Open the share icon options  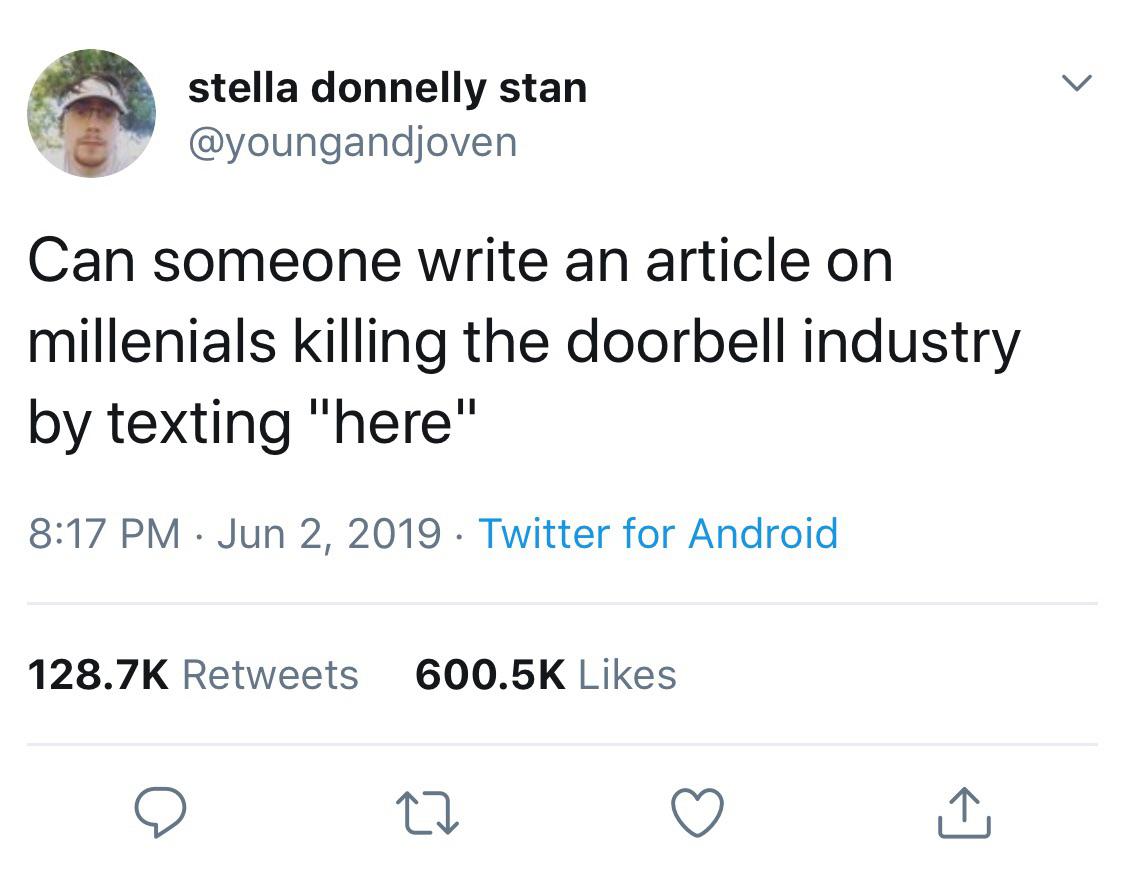pos(964,812)
